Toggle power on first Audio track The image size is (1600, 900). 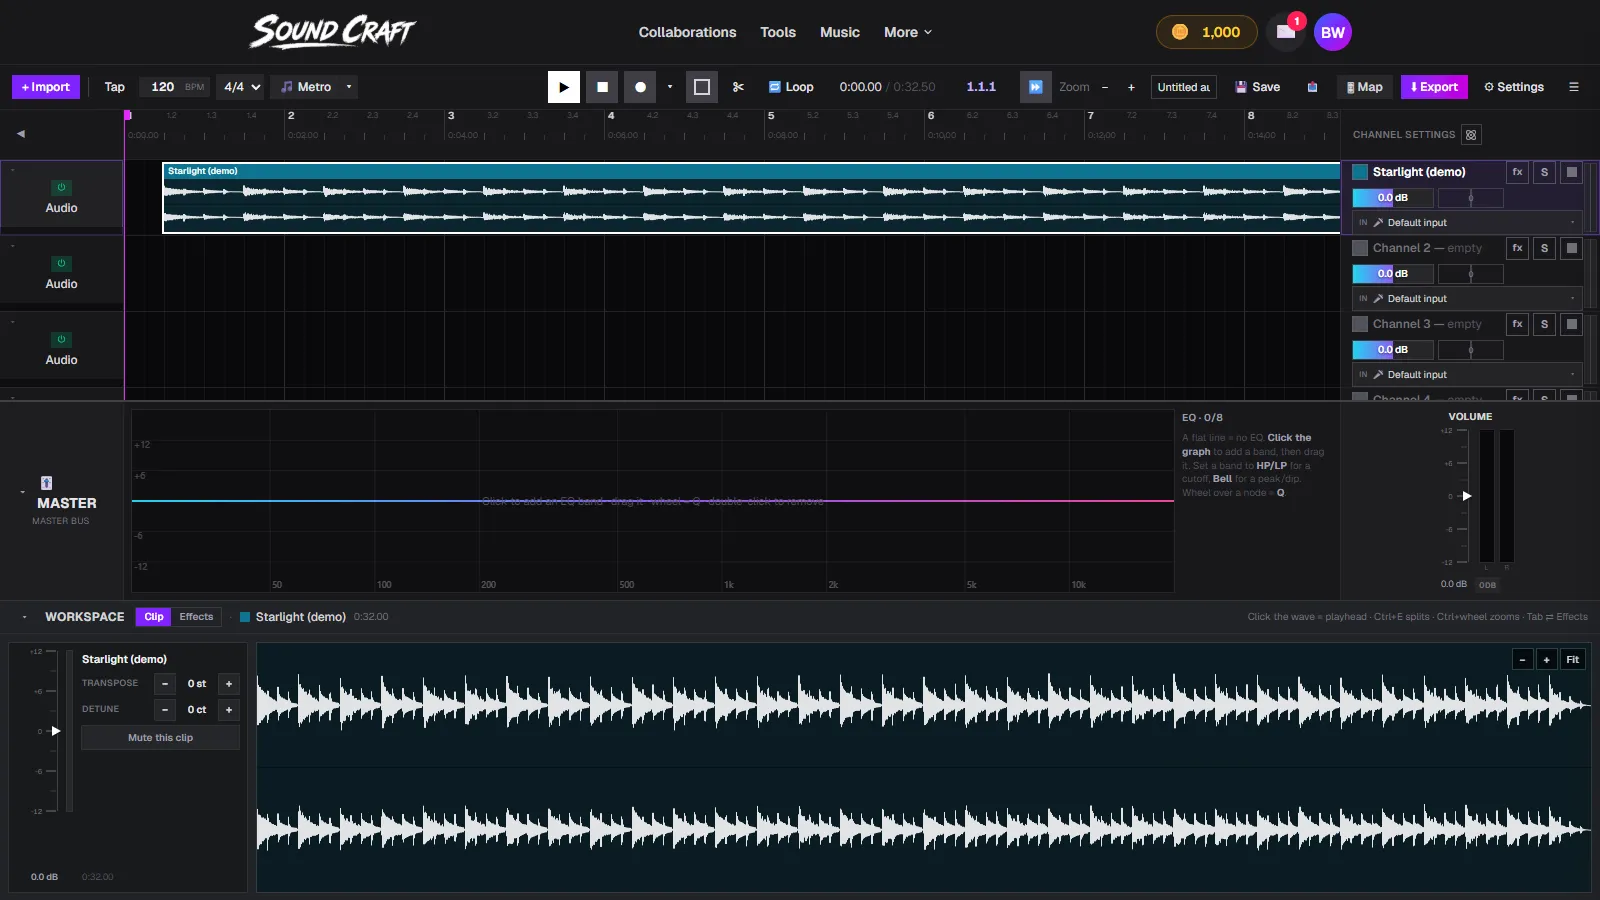click(61, 187)
